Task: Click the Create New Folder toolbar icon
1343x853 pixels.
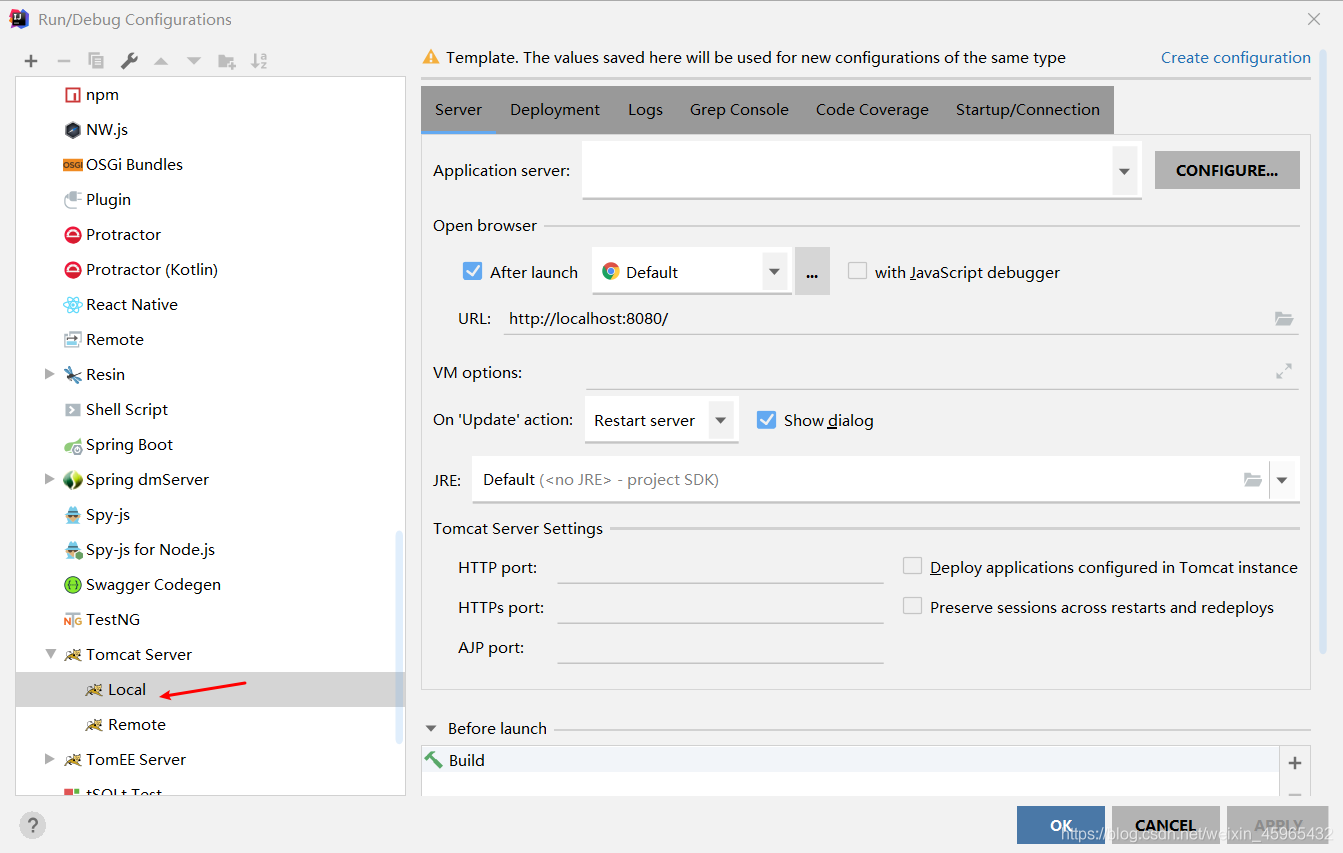Action: (227, 61)
